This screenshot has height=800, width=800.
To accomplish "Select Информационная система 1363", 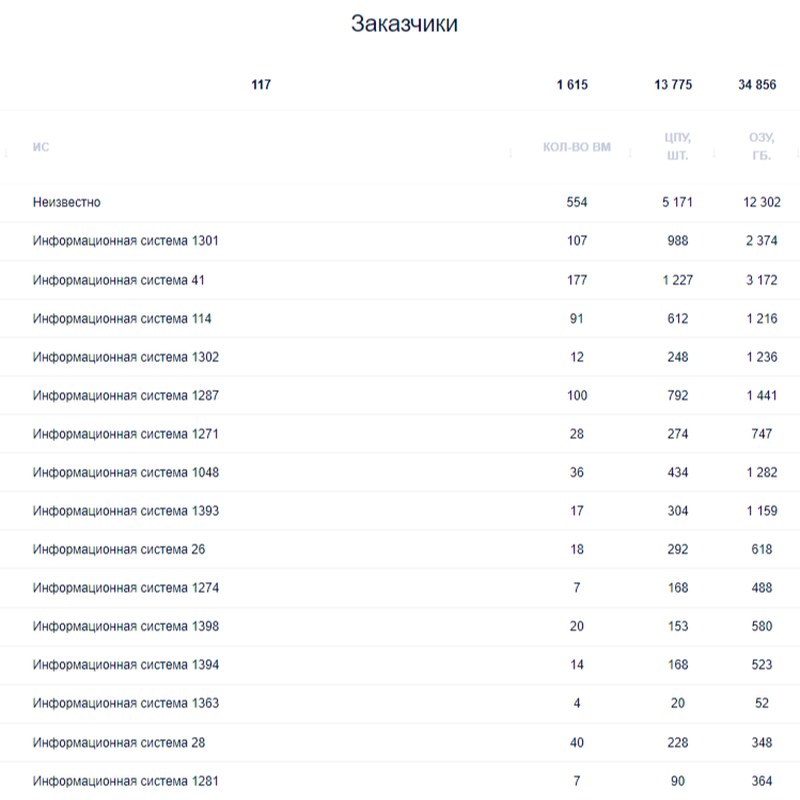I will pyautogui.click(x=126, y=703).
